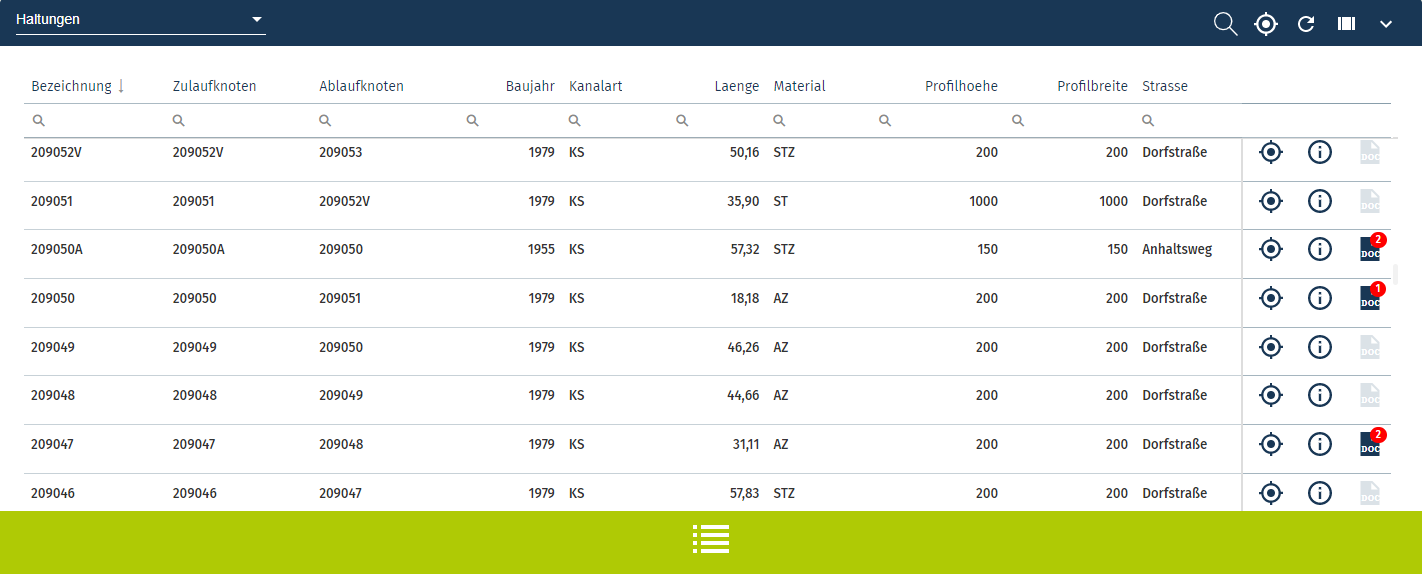The width and height of the screenshot is (1422, 574).
Task: Toggle the list panel in green bar
Action: point(711,539)
